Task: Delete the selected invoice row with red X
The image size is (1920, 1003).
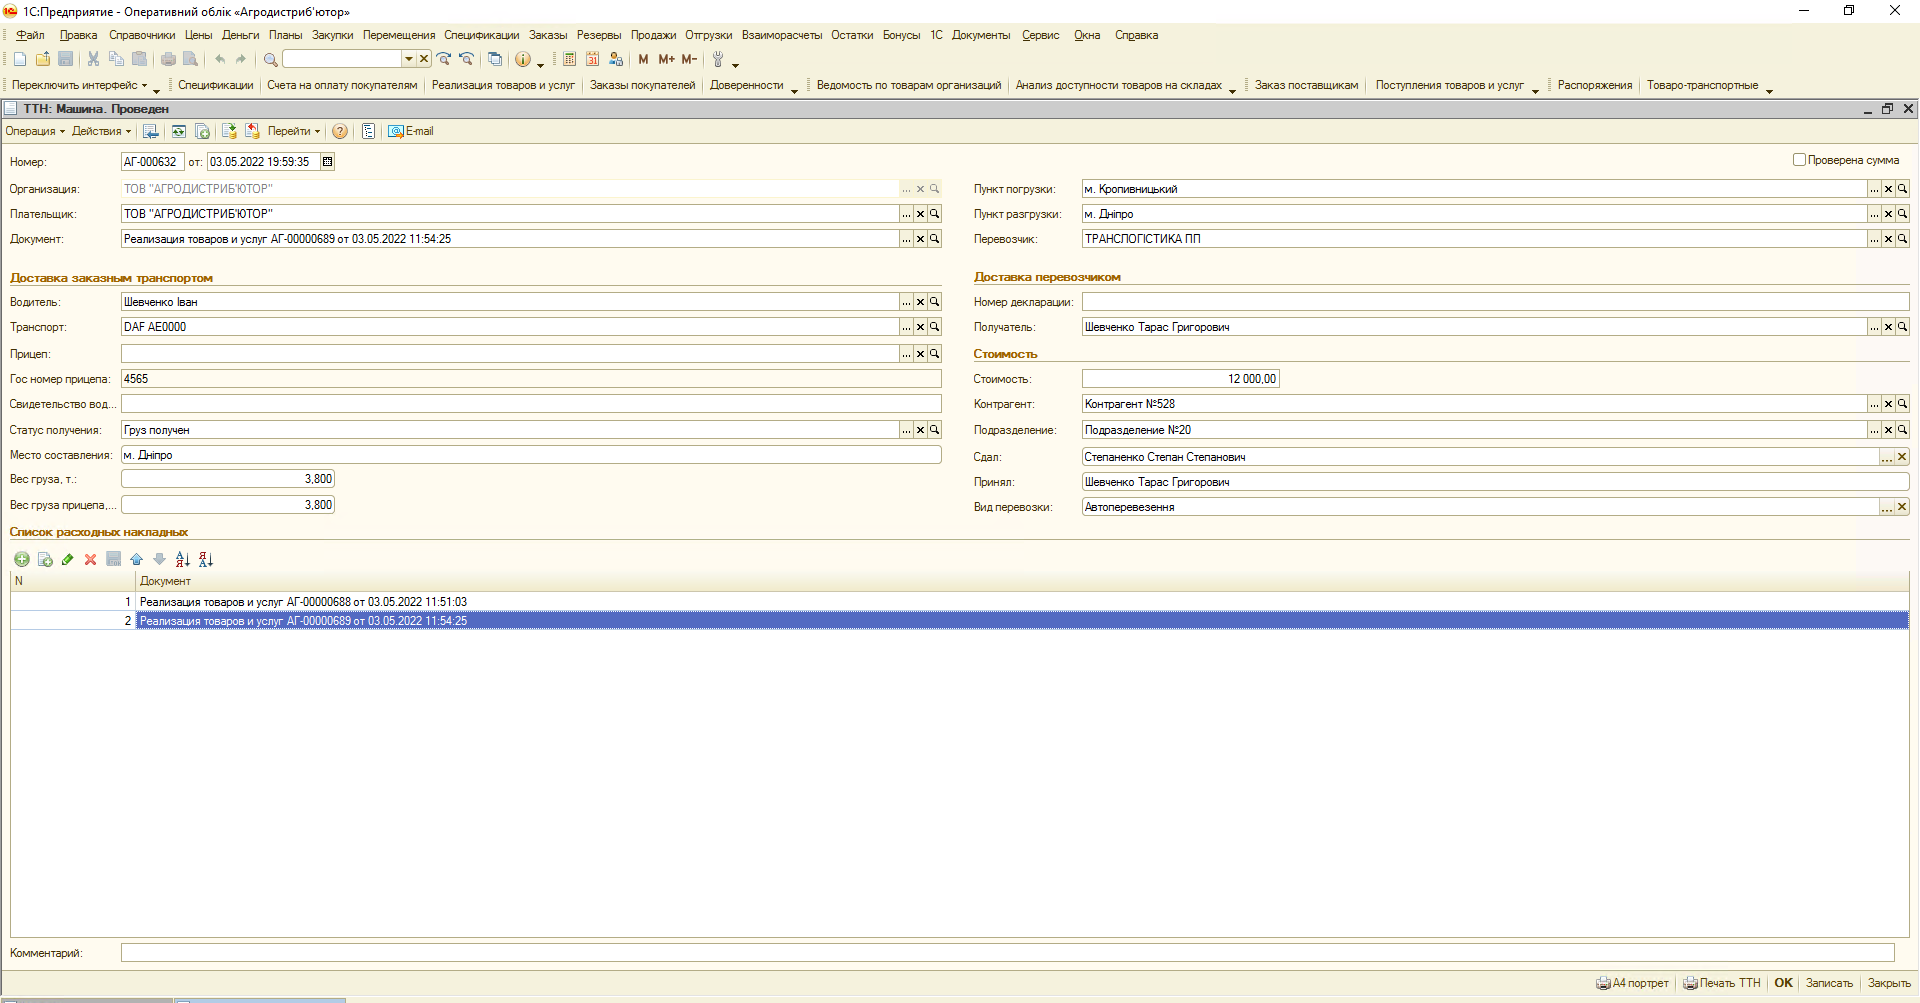Action: (x=90, y=559)
